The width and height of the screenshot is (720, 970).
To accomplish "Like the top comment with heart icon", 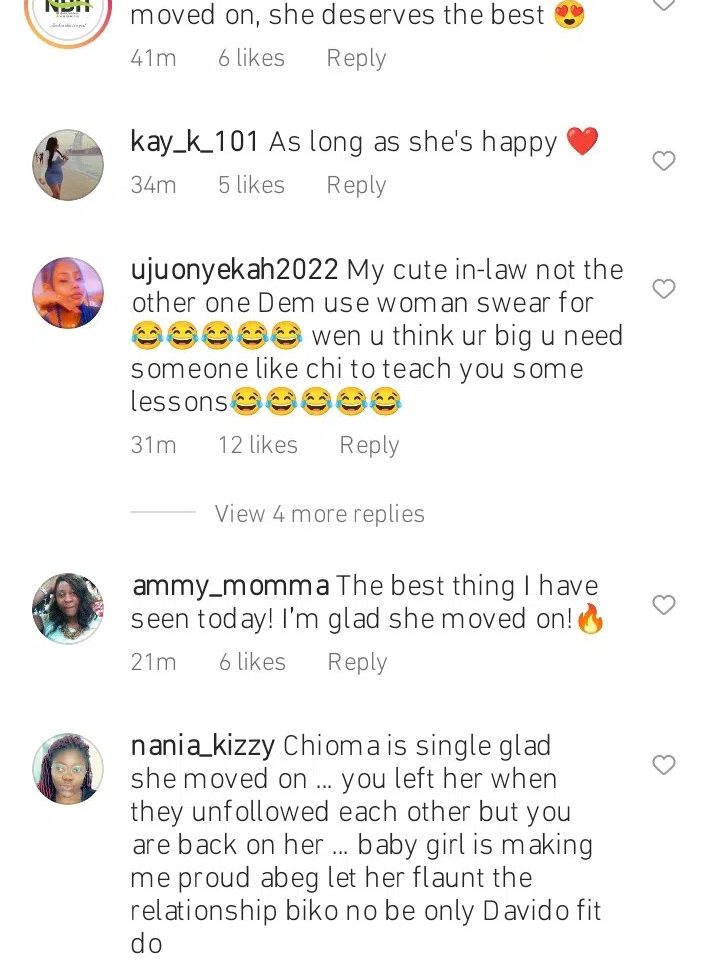I will click(664, 5).
